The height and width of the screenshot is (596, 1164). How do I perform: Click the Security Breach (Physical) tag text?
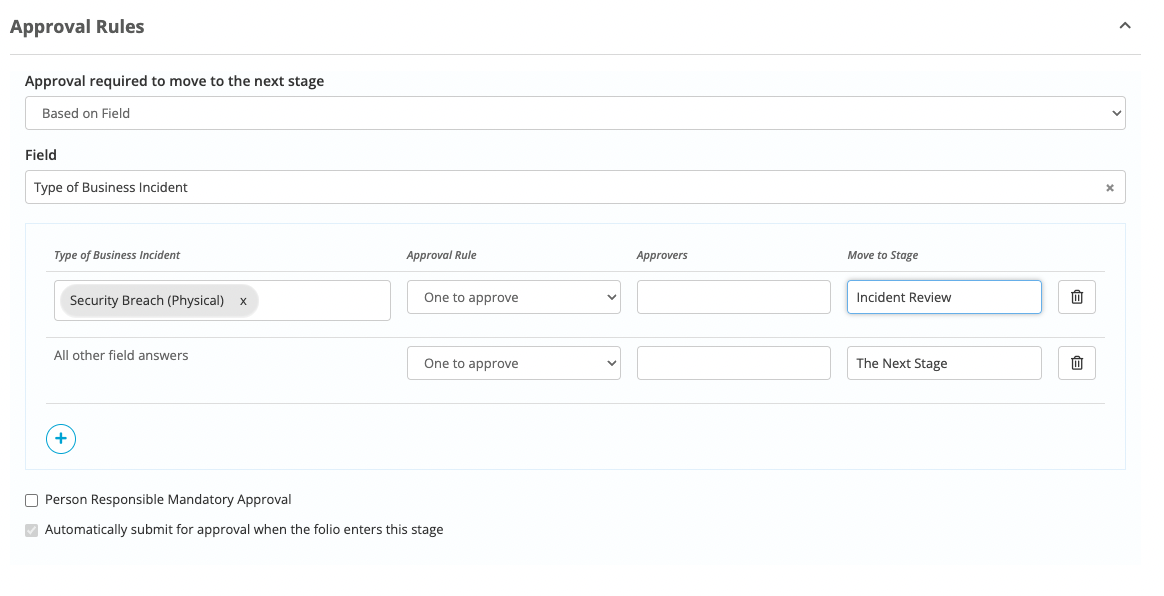147,301
